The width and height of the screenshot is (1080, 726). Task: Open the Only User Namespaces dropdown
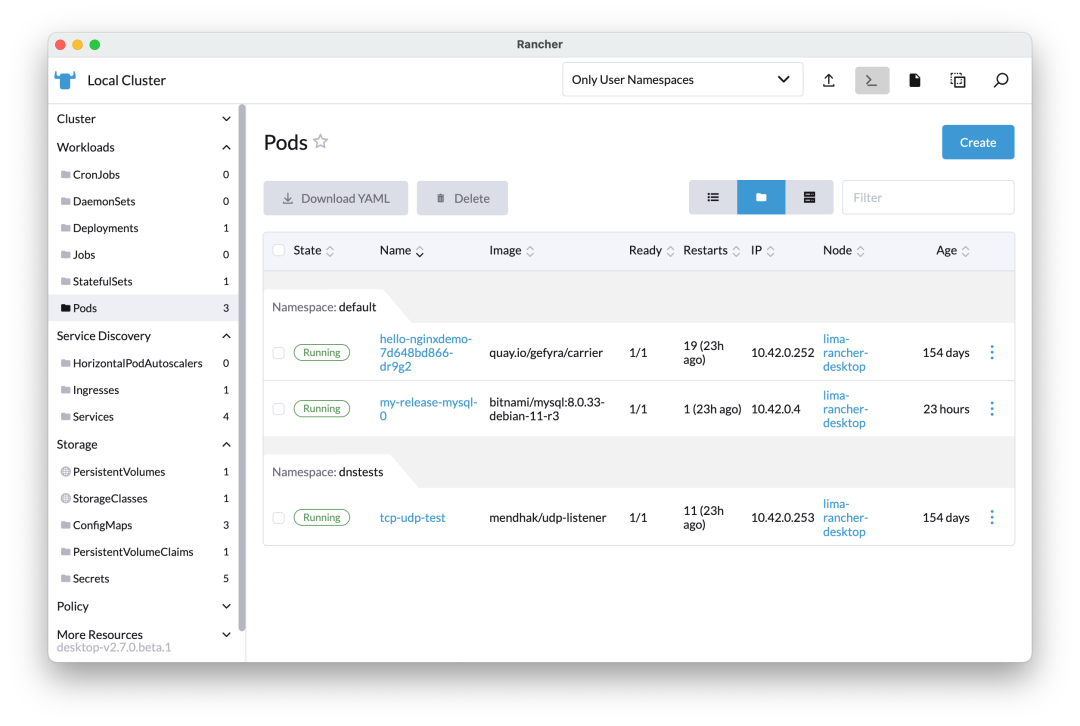click(x=683, y=79)
